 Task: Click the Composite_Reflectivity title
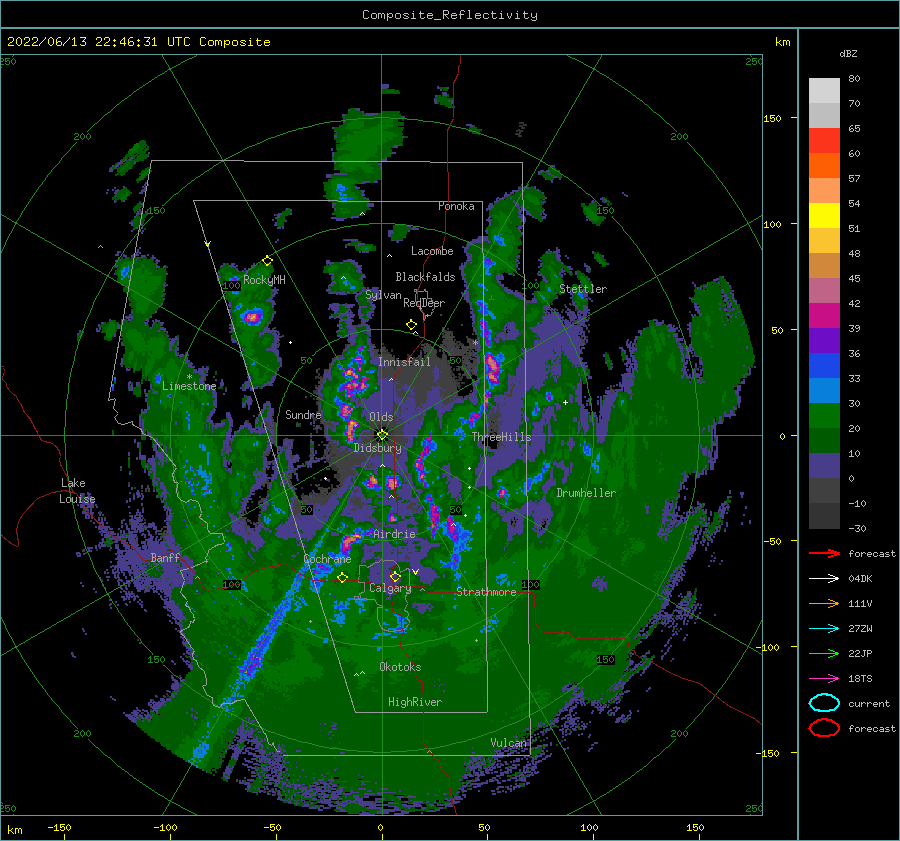point(450,15)
